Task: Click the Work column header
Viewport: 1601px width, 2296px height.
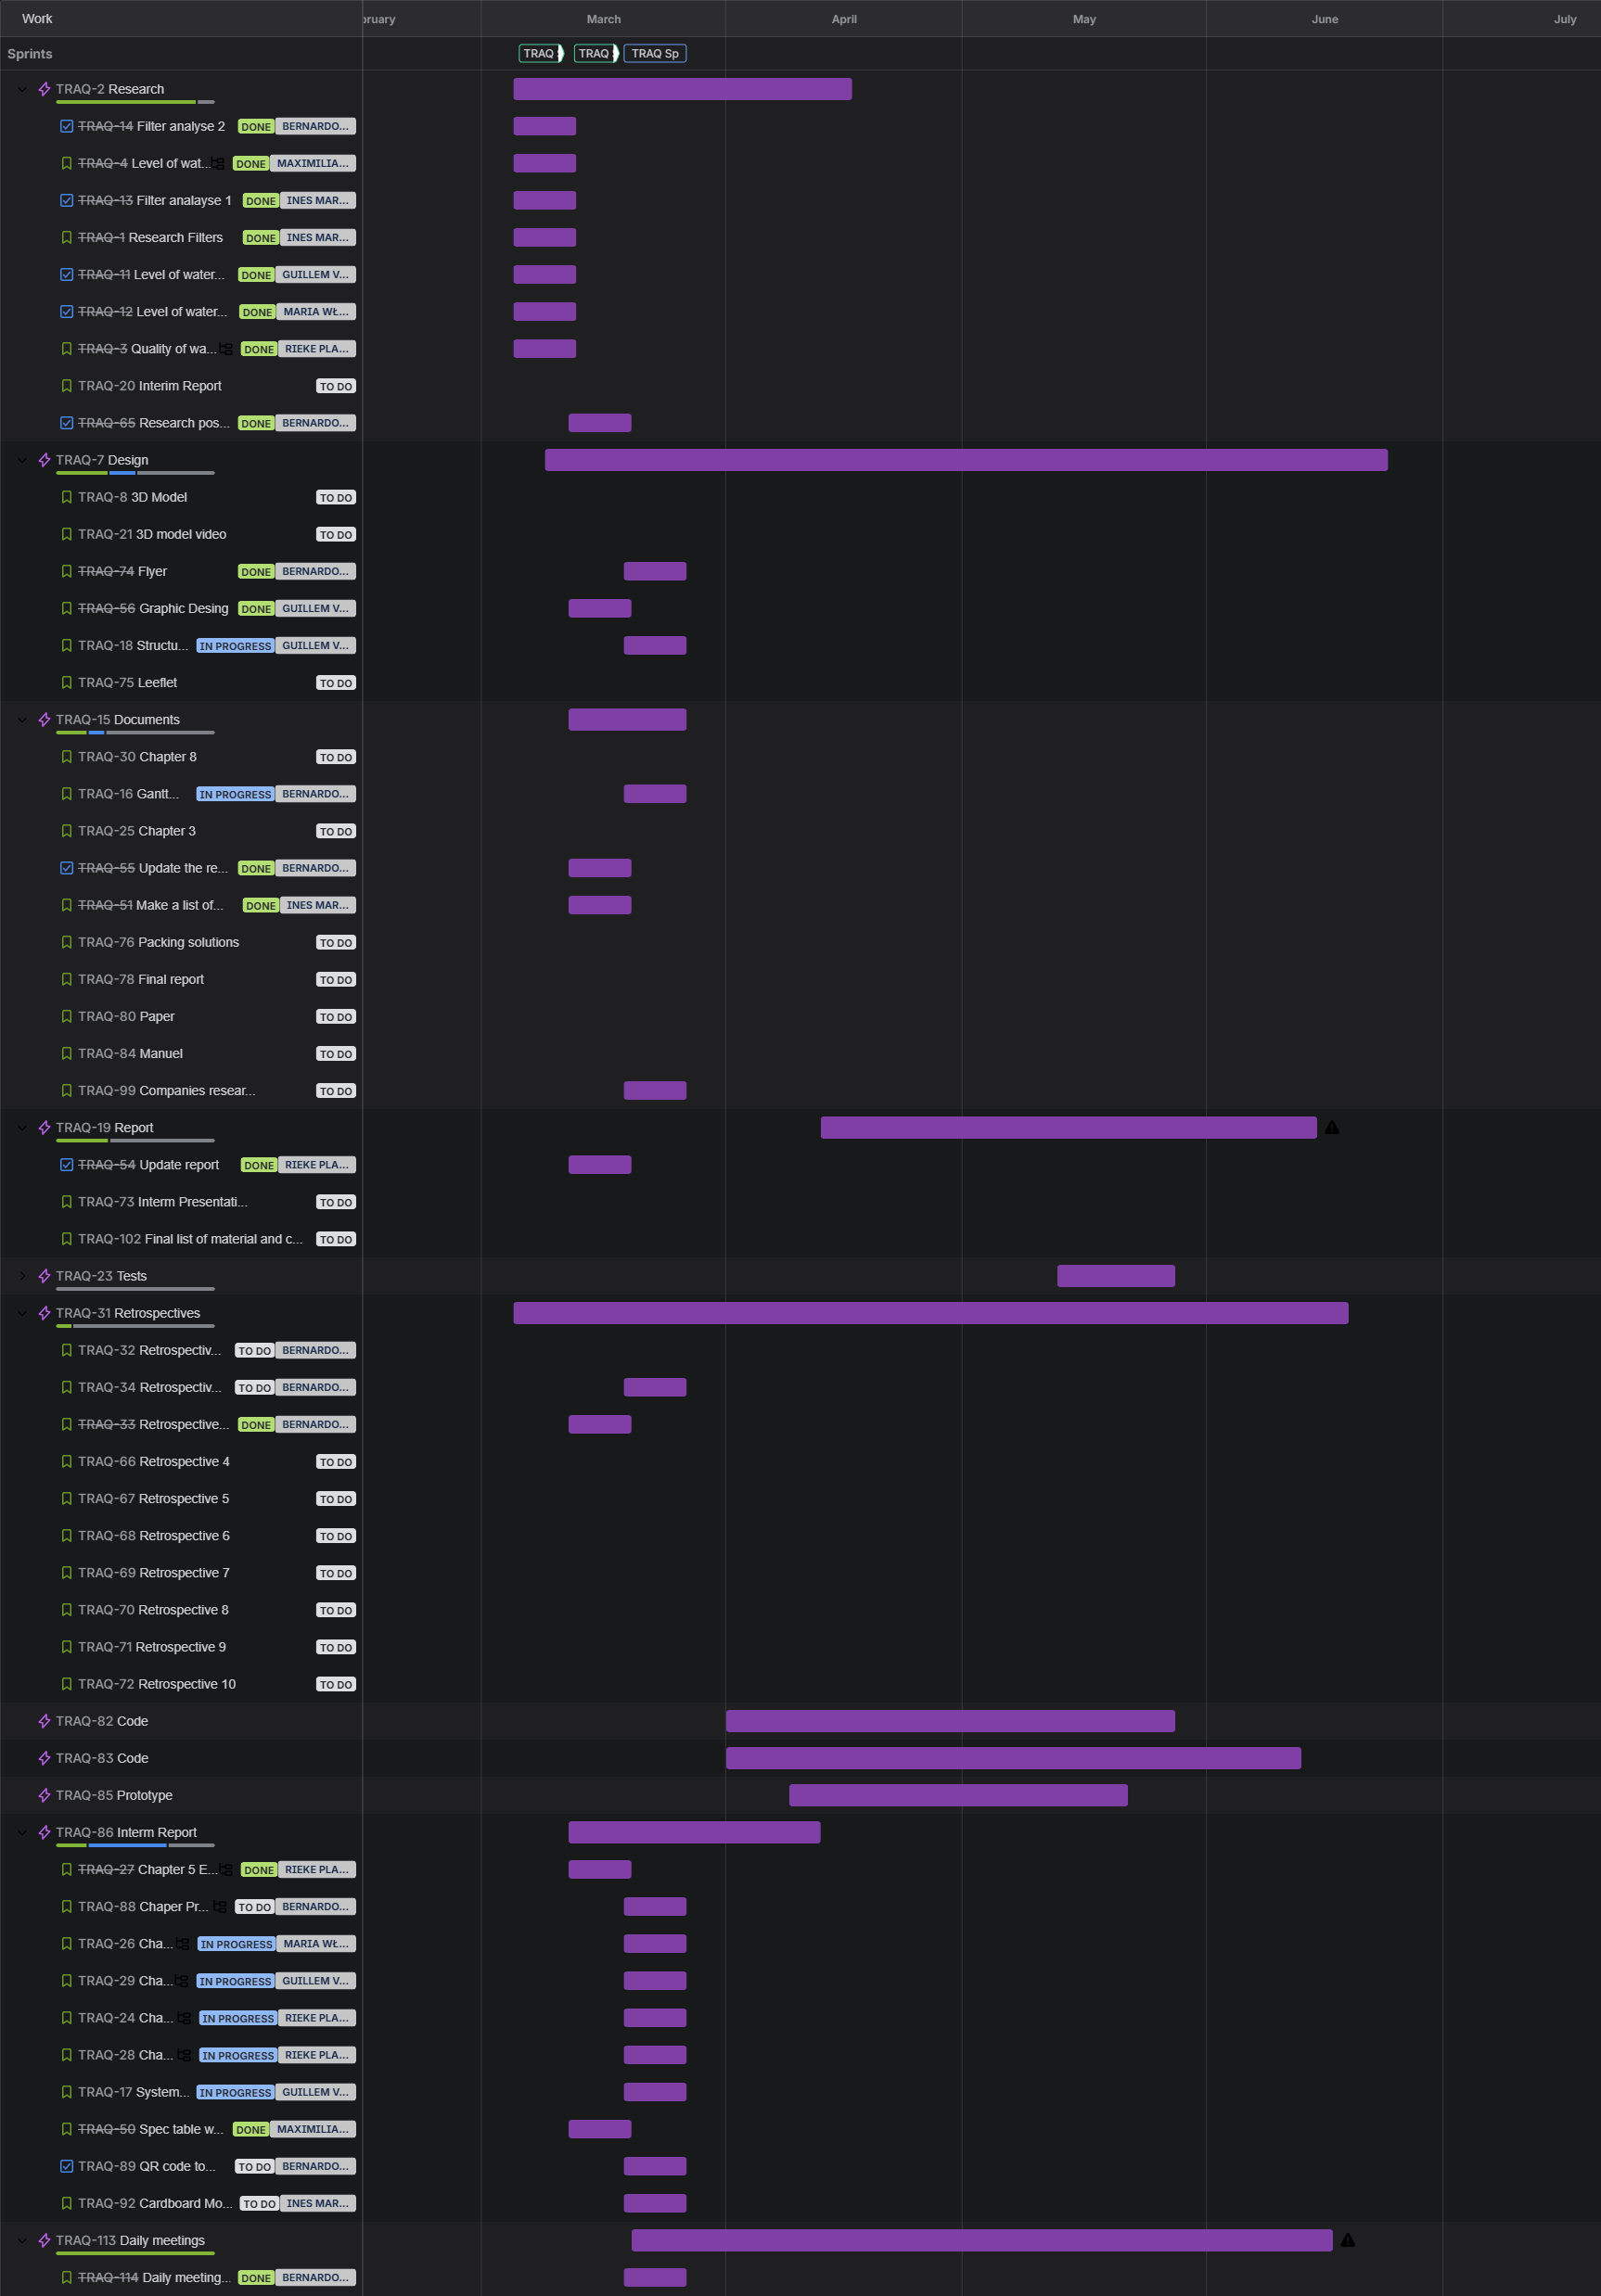Action: pyautogui.click(x=37, y=19)
